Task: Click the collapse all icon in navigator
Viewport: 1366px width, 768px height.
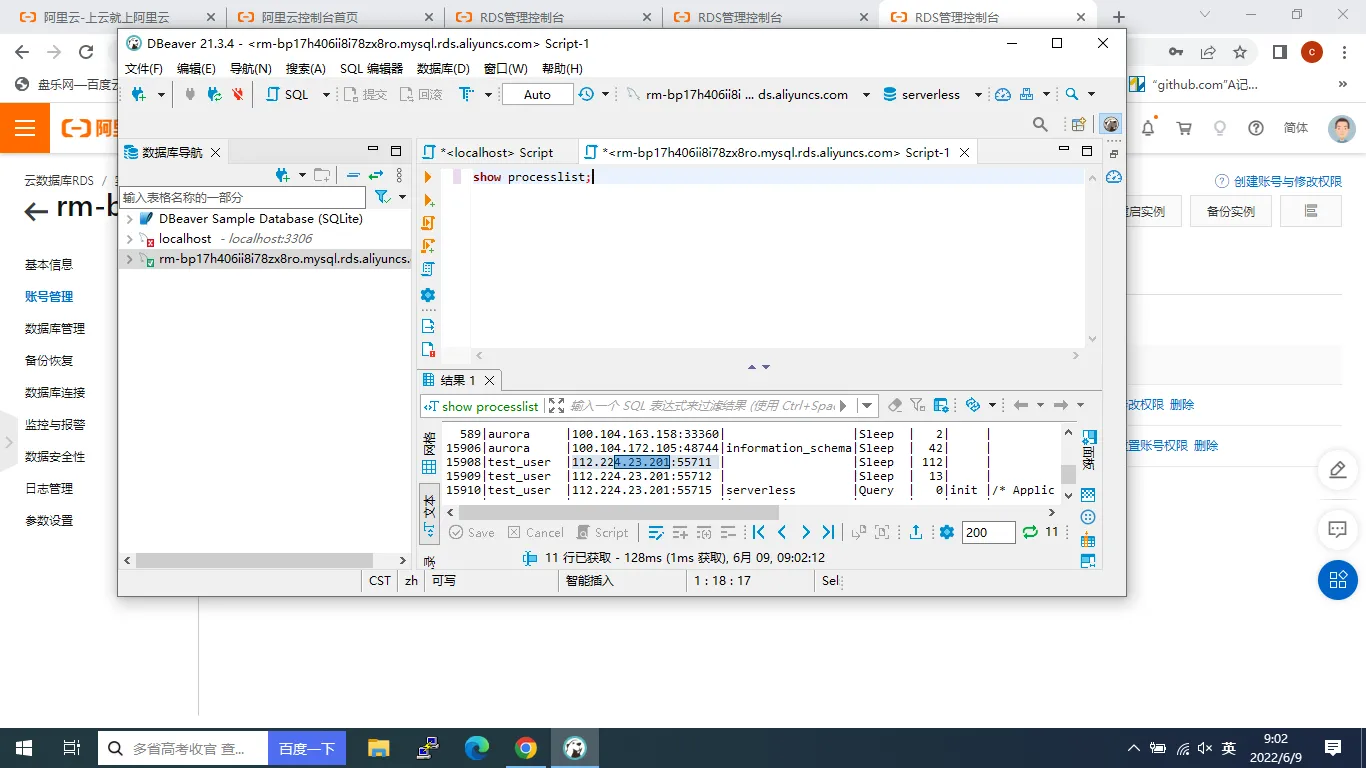Action: point(353,175)
